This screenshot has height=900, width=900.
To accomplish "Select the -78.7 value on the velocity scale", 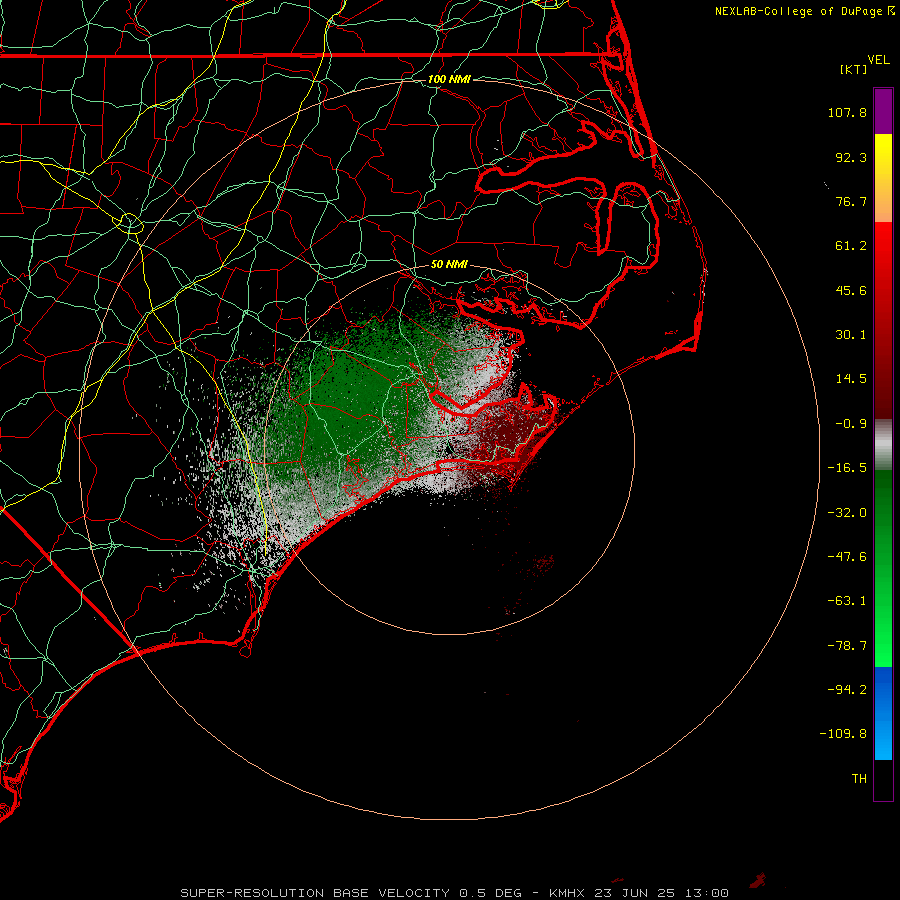I will 847,646.
